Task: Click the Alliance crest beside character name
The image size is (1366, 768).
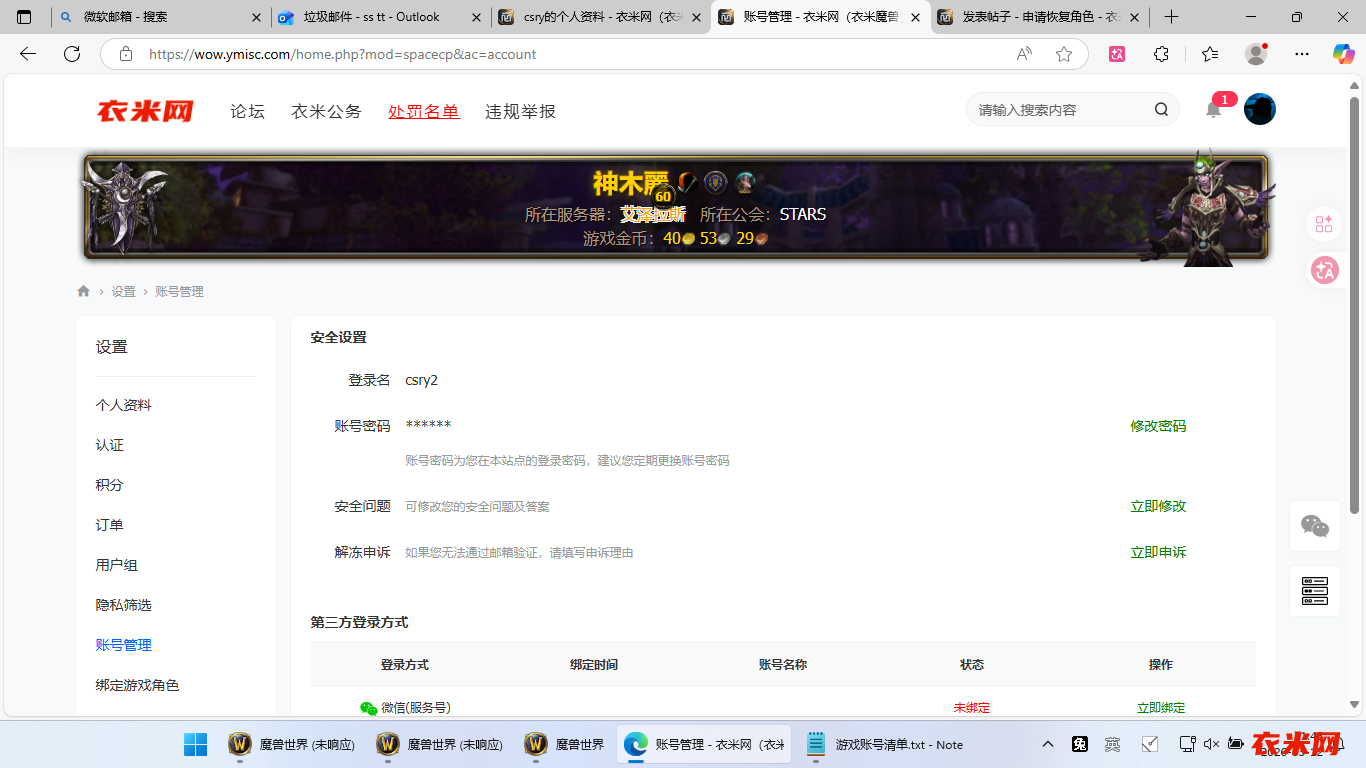Action: click(x=715, y=182)
